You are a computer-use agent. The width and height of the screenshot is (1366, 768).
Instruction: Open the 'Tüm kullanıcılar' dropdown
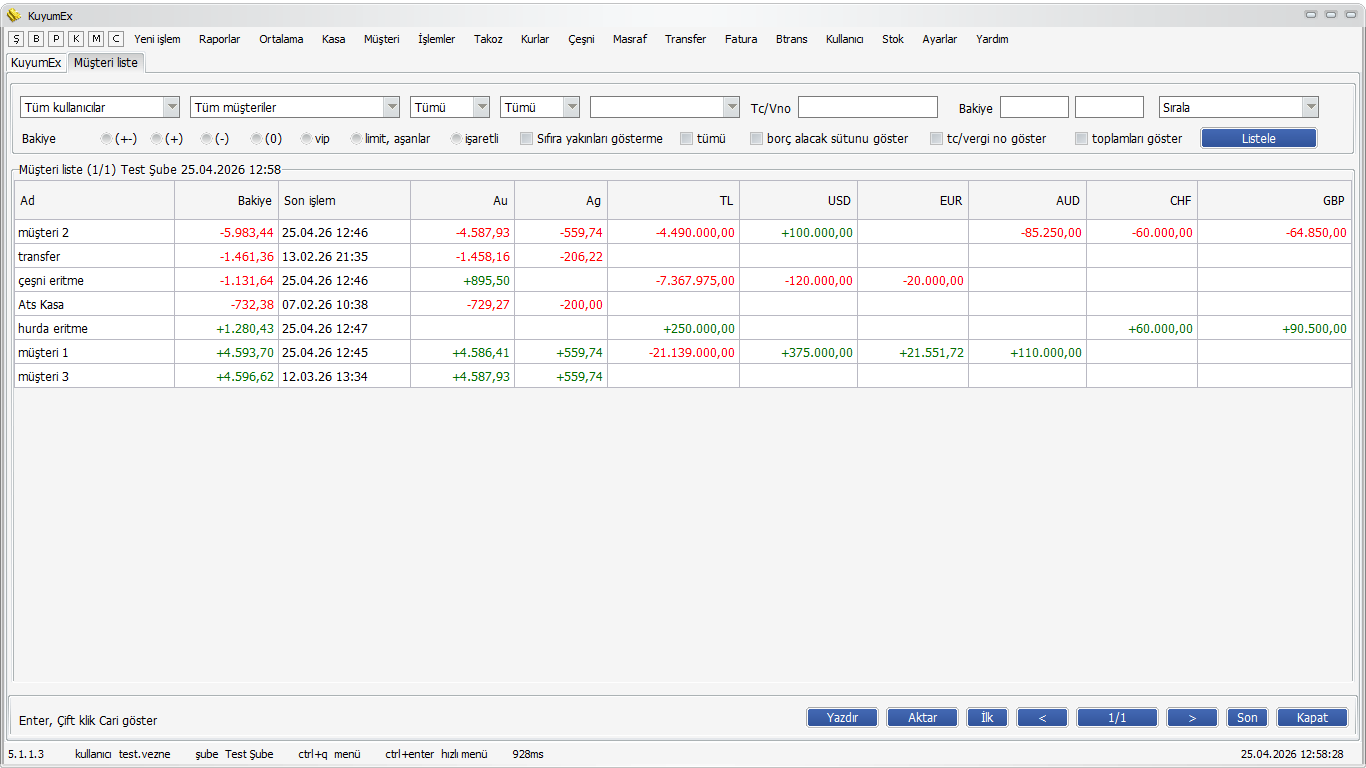pyautogui.click(x=100, y=107)
